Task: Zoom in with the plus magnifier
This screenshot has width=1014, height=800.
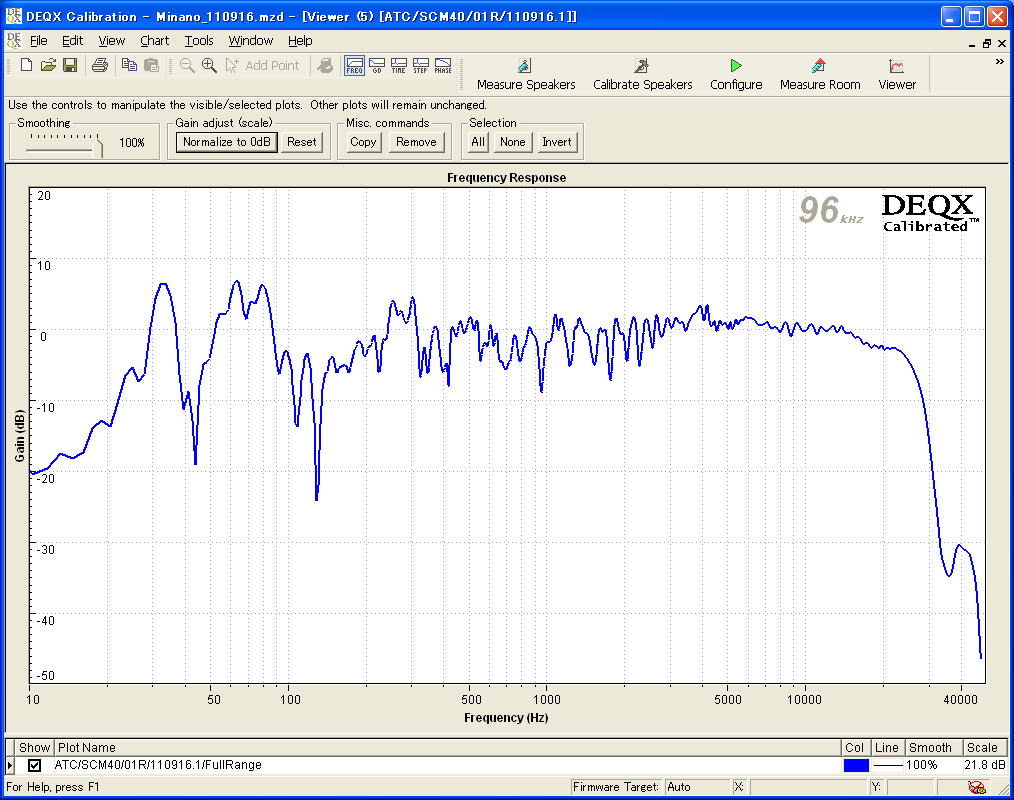Action: click(209, 65)
